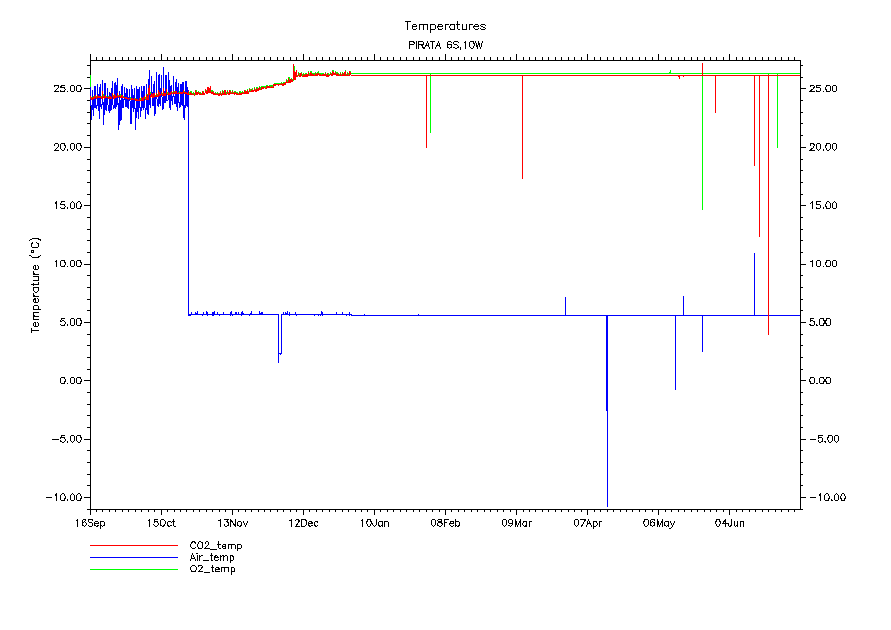Click the 07Apr date on the x-axis
Viewport: 891px width, 630px height.
coord(587,523)
